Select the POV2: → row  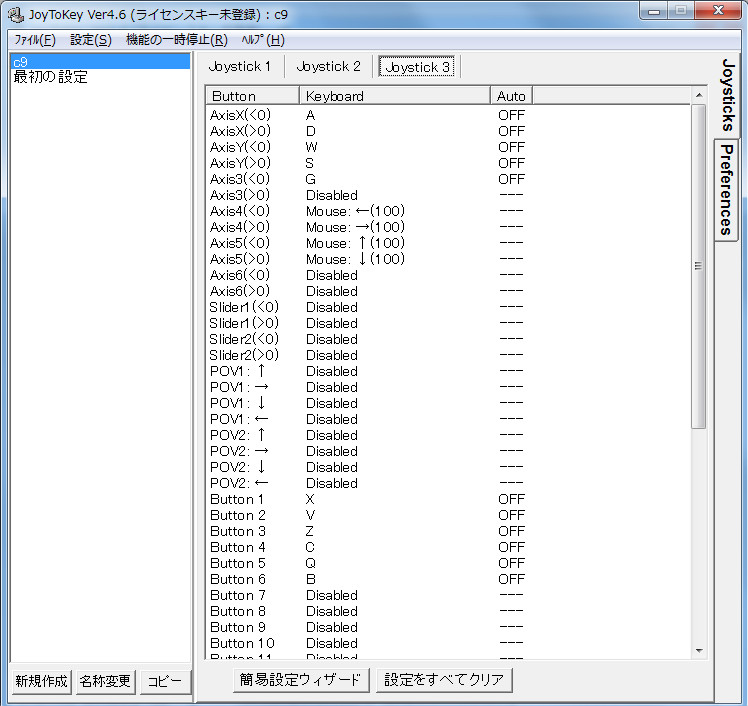click(448, 451)
